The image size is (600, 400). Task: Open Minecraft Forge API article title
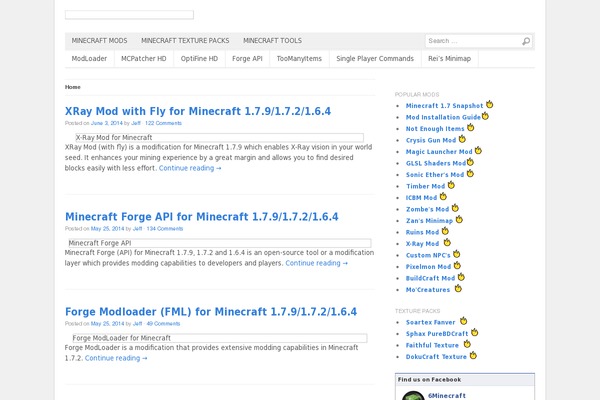(202, 217)
